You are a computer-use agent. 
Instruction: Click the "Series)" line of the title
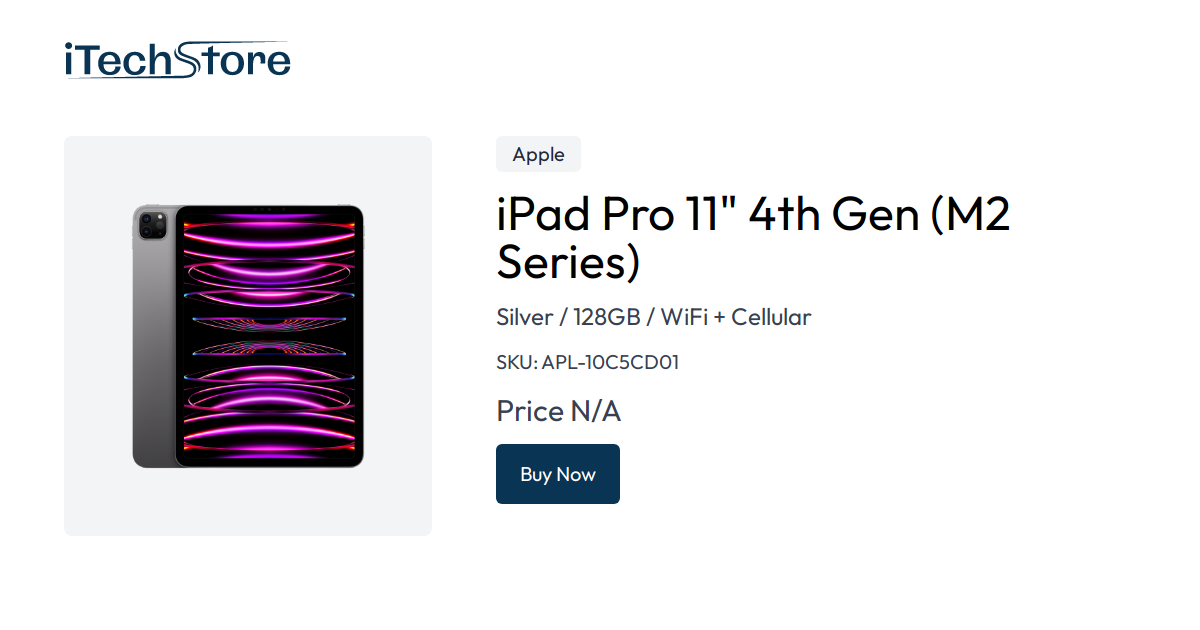point(567,262)
